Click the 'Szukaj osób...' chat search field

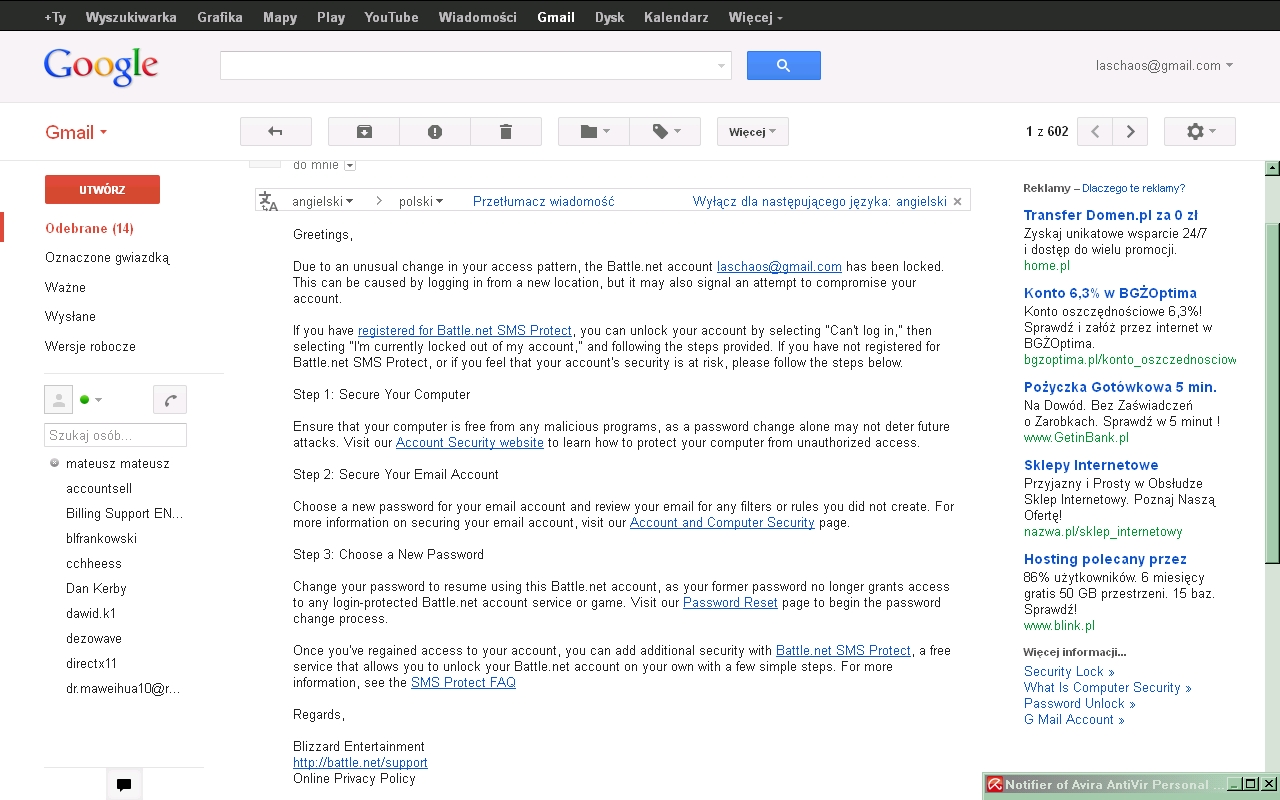click(x=115, y=435)
